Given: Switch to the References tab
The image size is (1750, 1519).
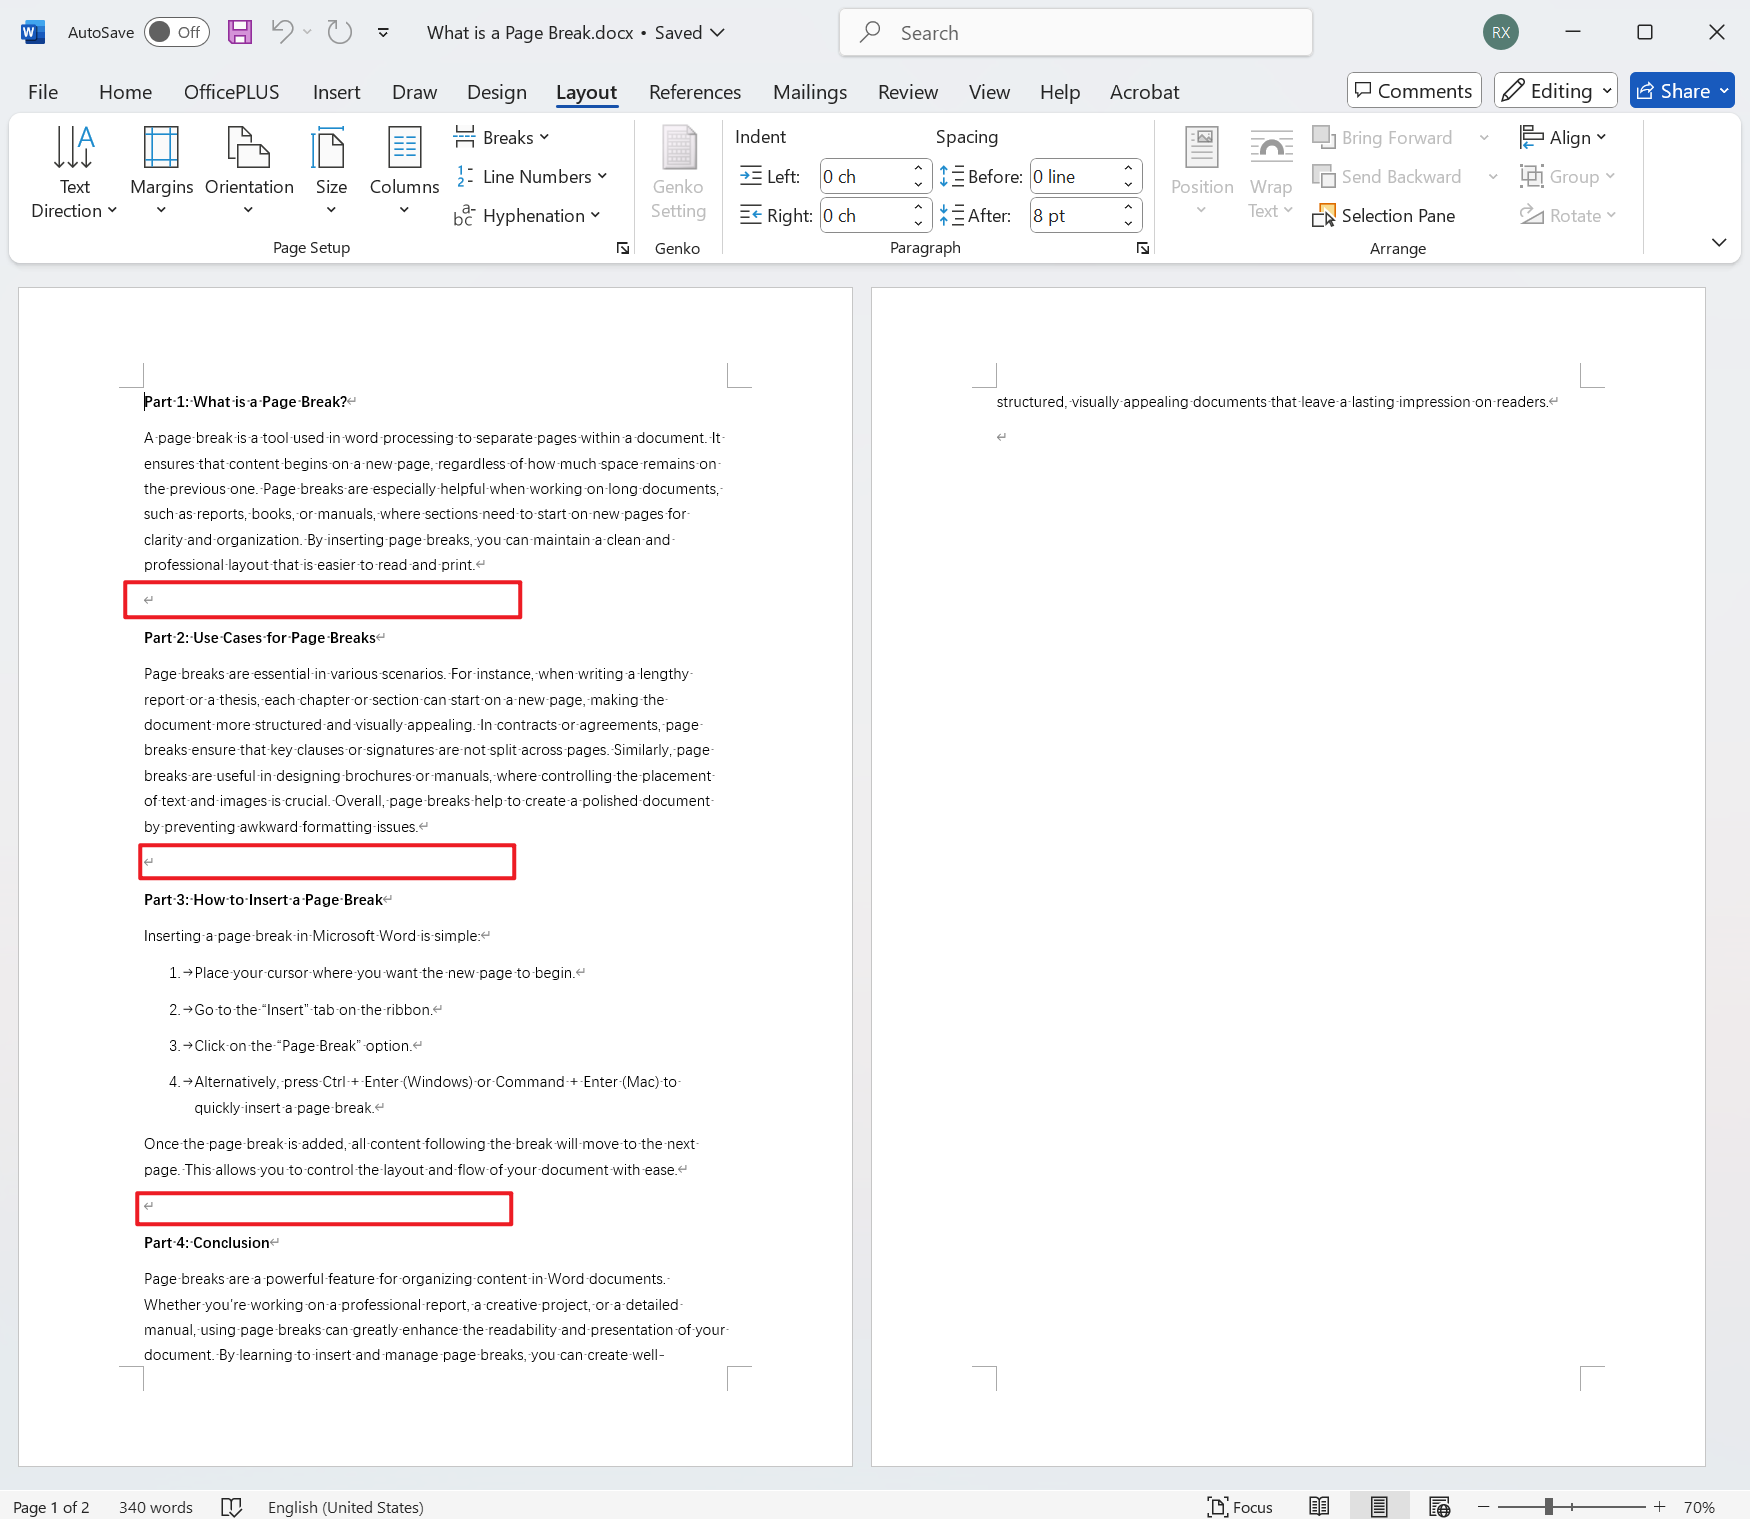Looking at the screenshot, I should [694, 91].
